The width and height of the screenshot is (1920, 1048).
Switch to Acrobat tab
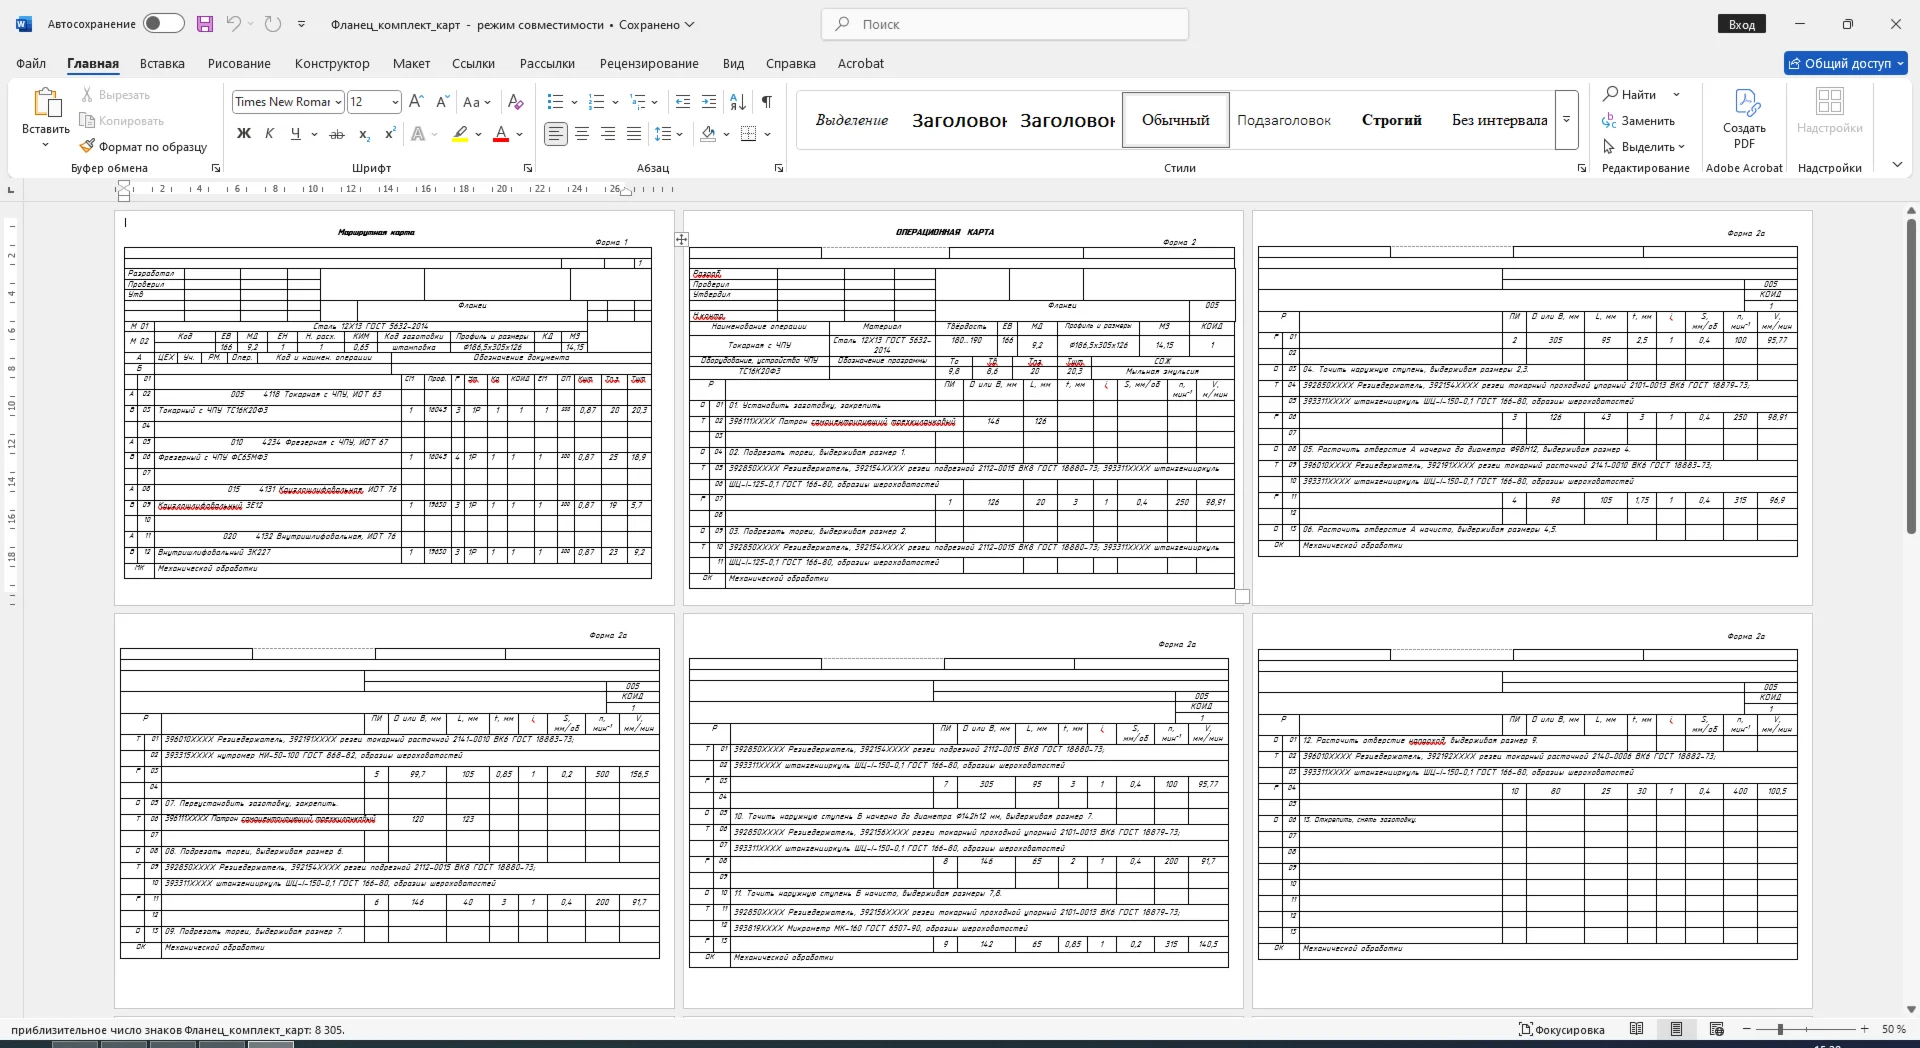click(860, 63)
